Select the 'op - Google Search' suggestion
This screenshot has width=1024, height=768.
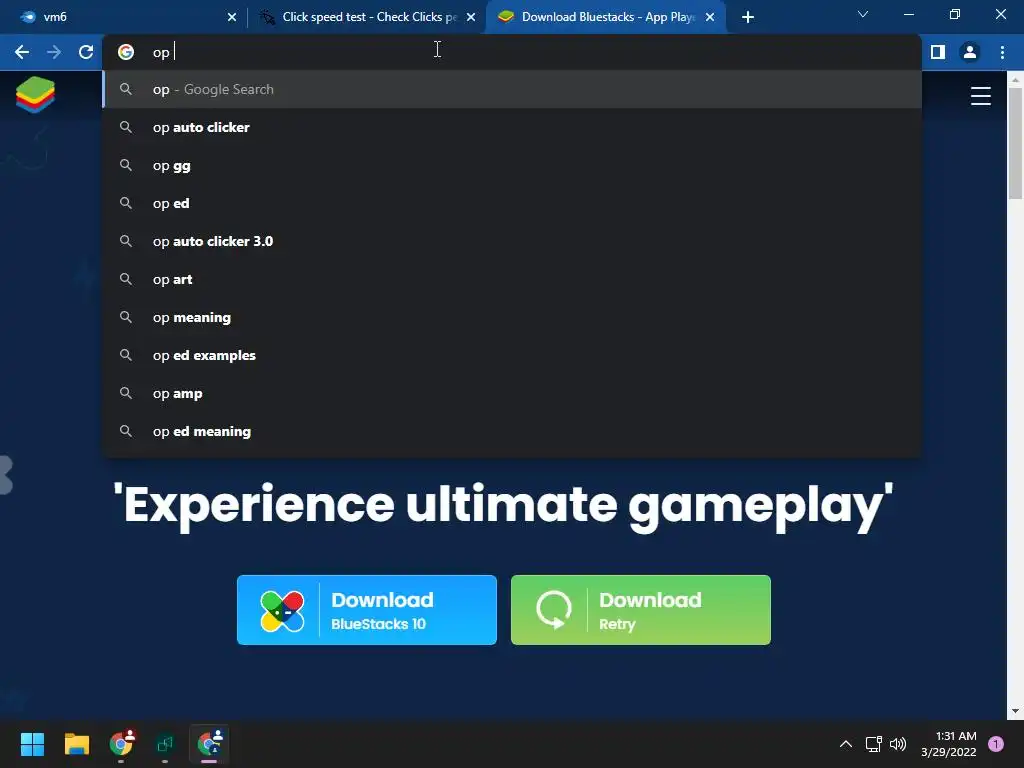[512, 89]
